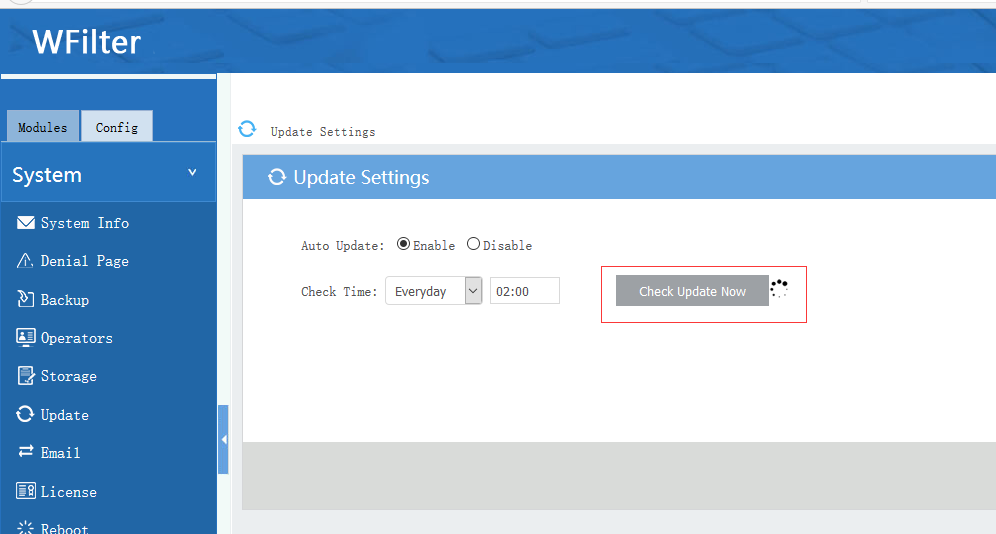Click the System section header
996x534 pixels.
[x=109, y=173]
